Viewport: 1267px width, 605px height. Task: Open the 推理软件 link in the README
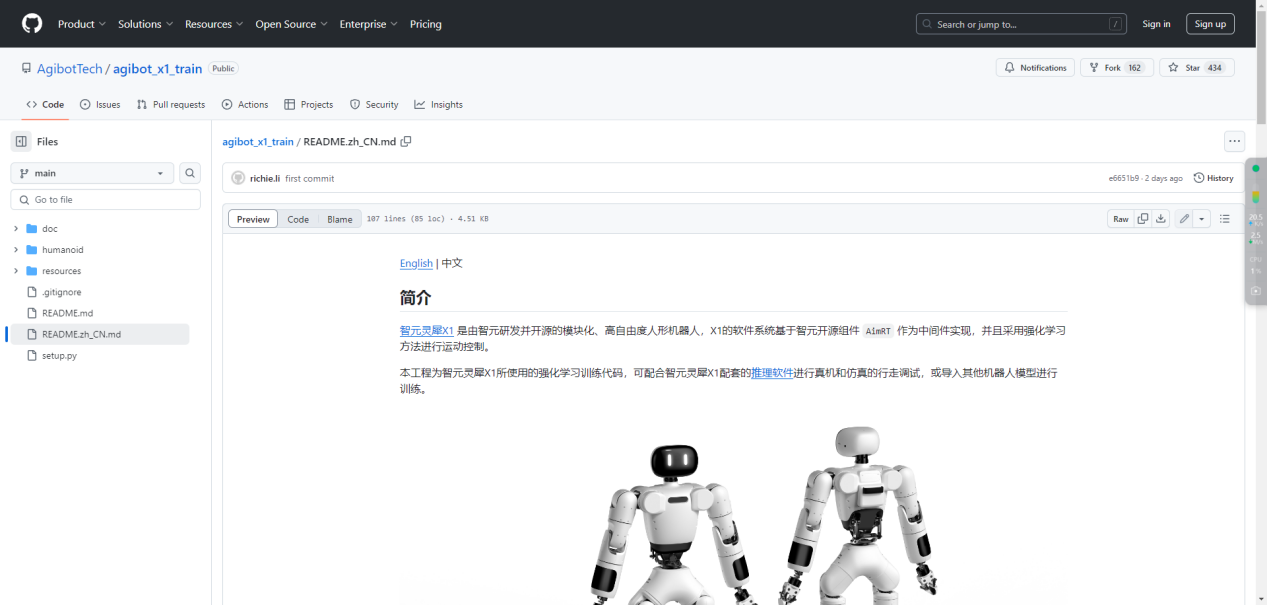coord(772,372)
